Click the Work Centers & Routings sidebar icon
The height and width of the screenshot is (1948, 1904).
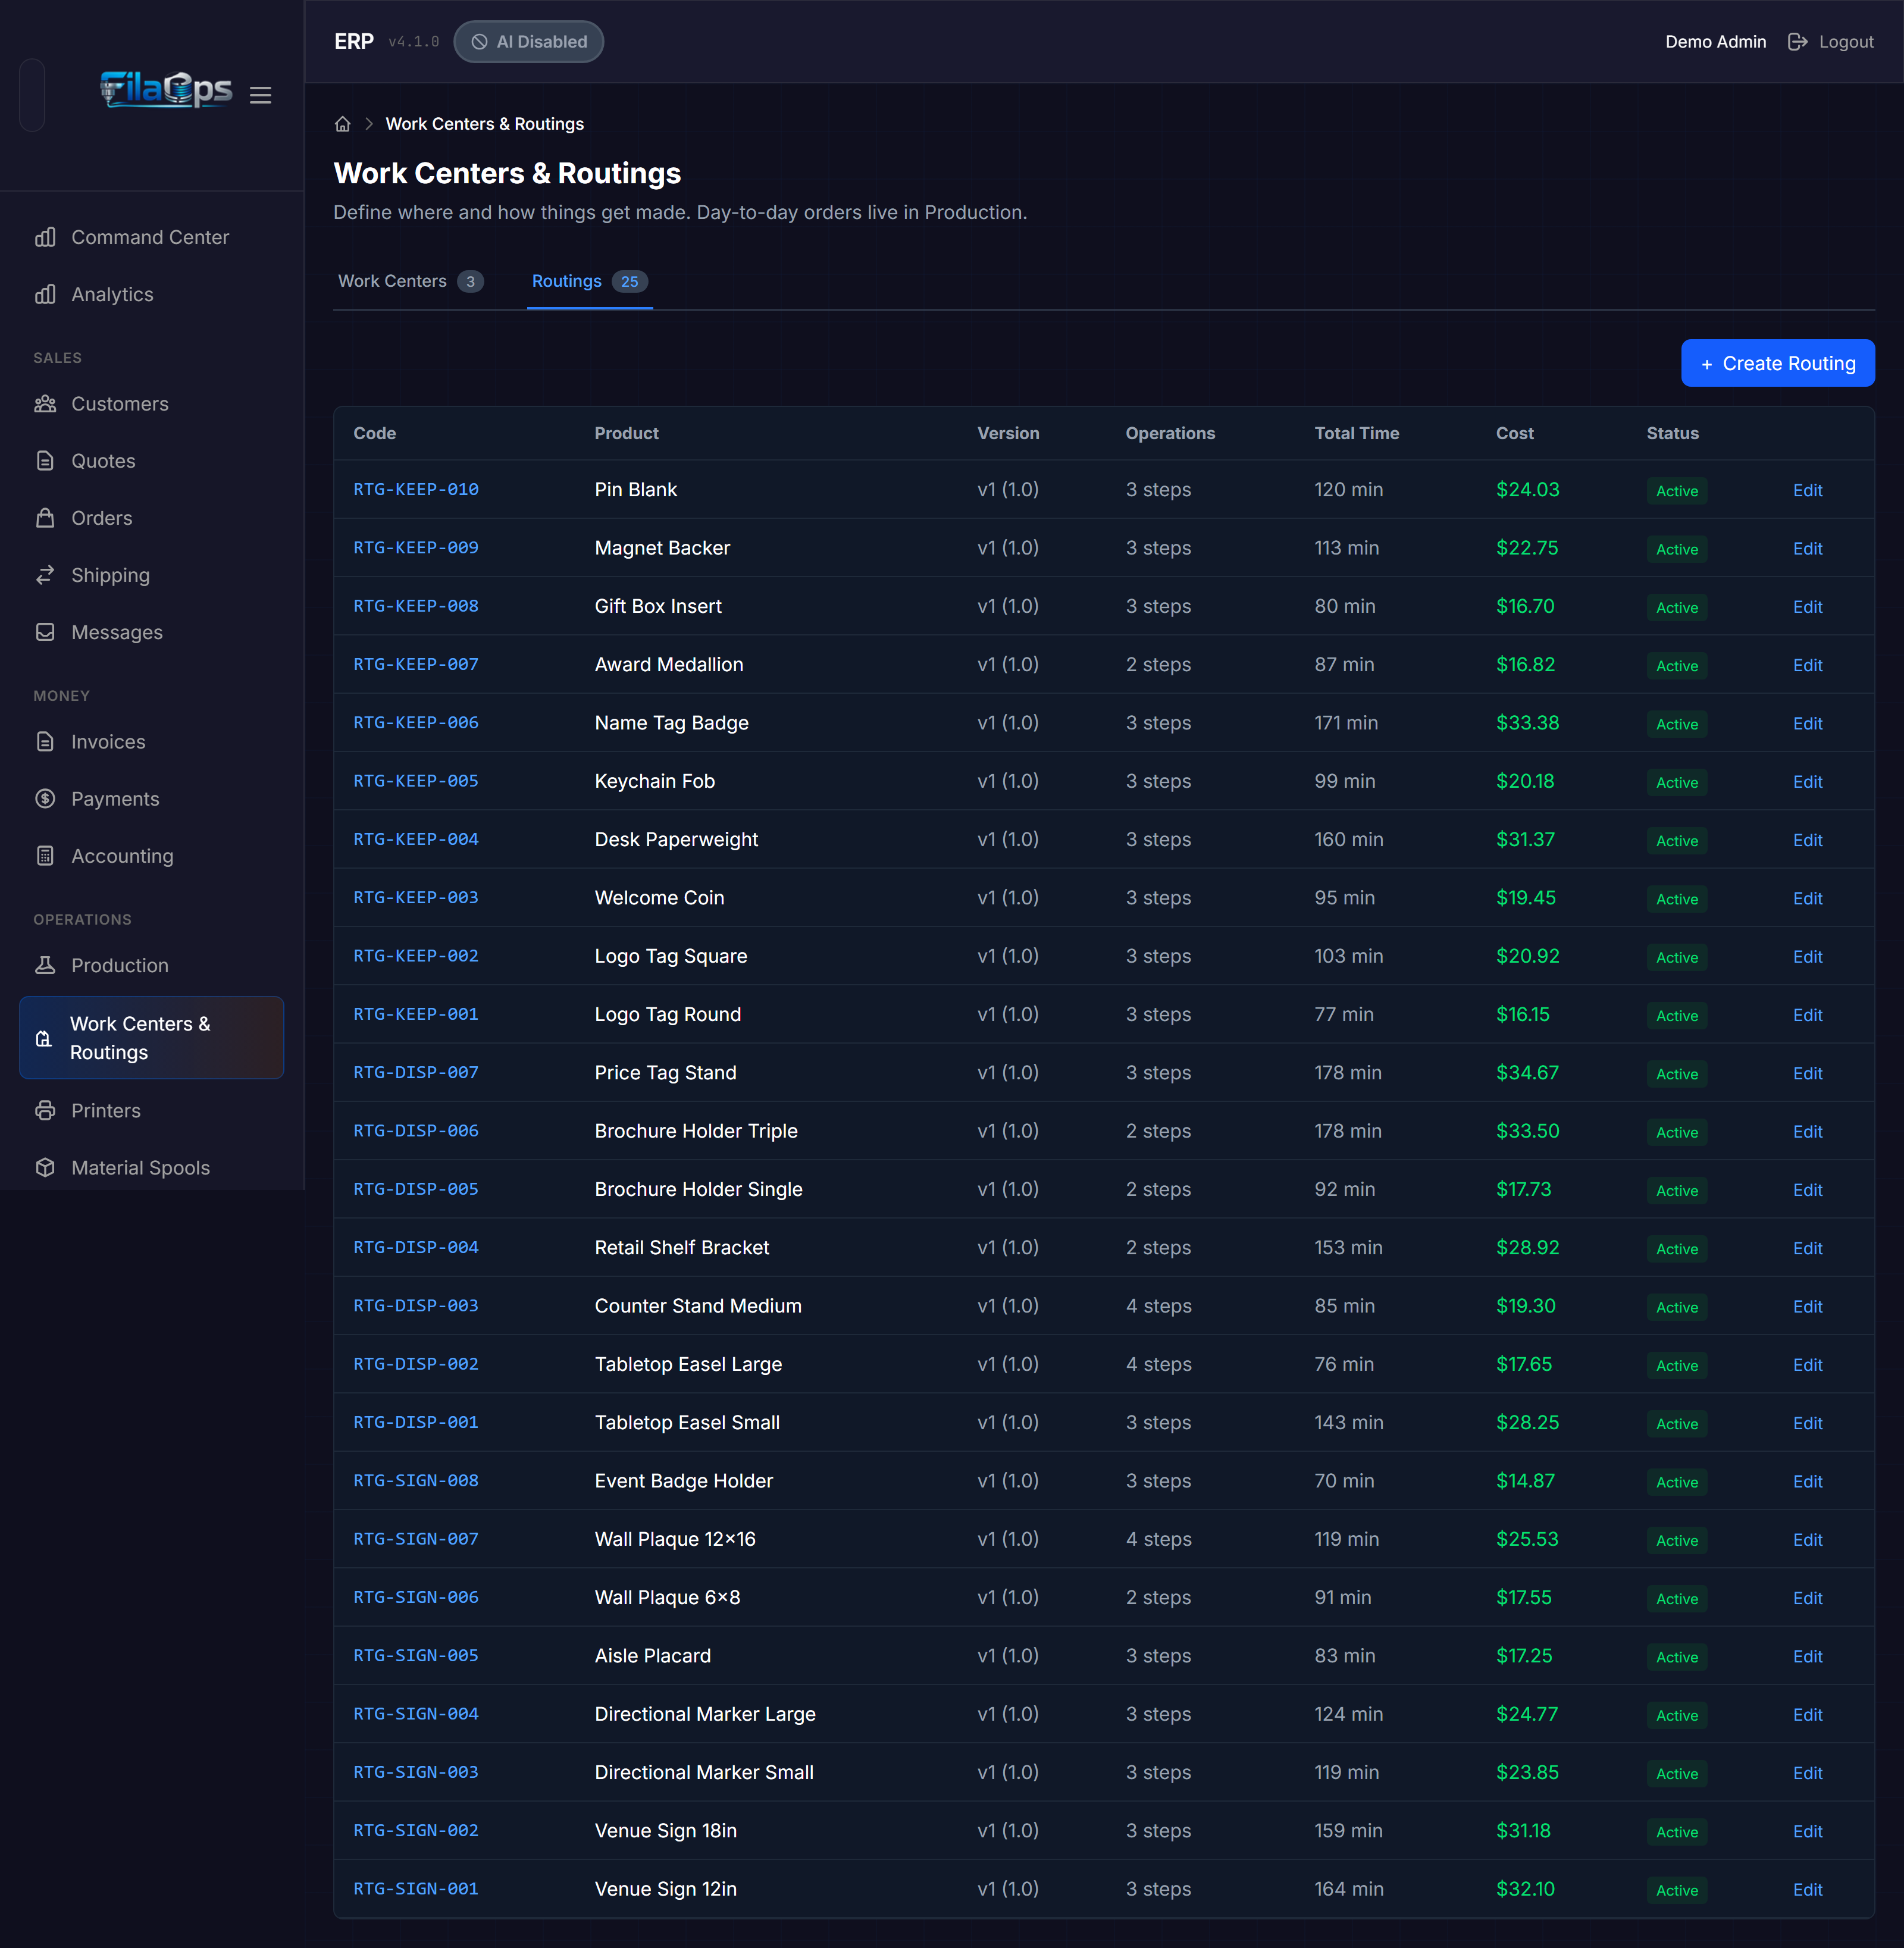pos(44,1038)
